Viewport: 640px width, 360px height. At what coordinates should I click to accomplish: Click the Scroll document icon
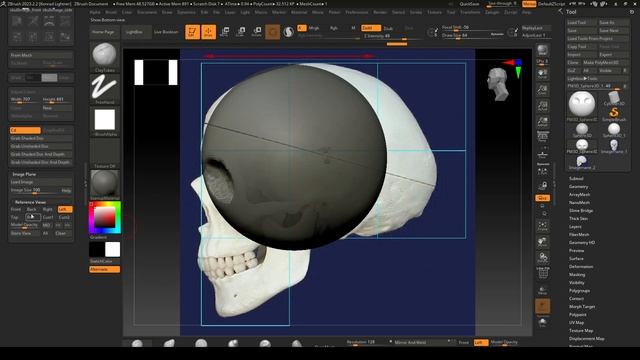542,74
